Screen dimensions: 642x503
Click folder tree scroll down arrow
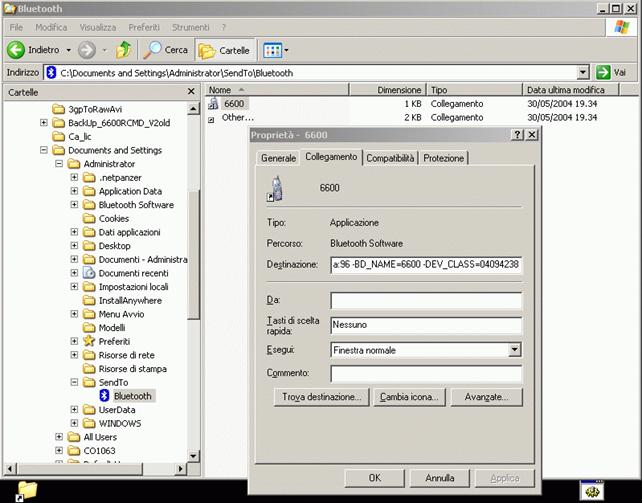[193, 456]
